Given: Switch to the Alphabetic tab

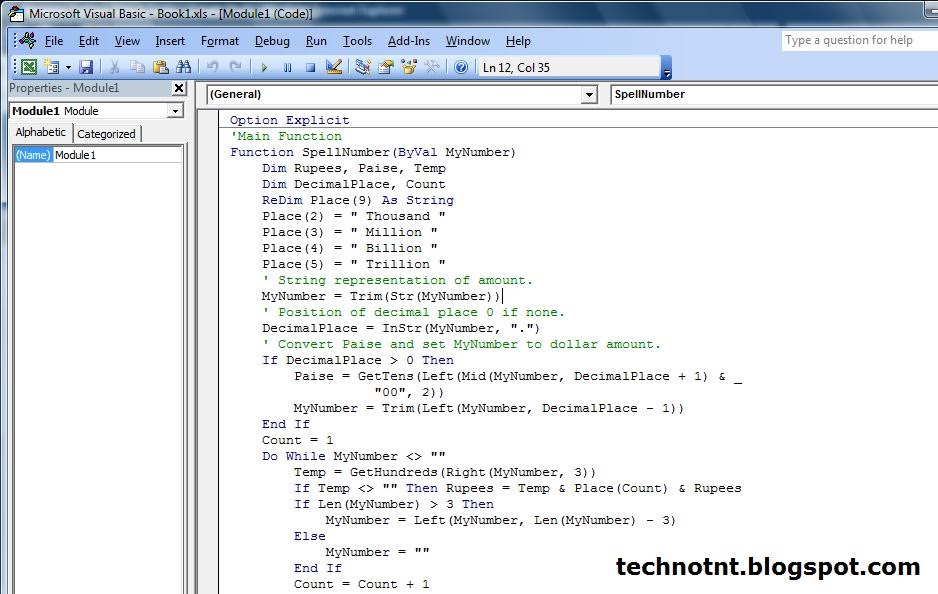Looking at the screenshot, I should coord(41,132).
